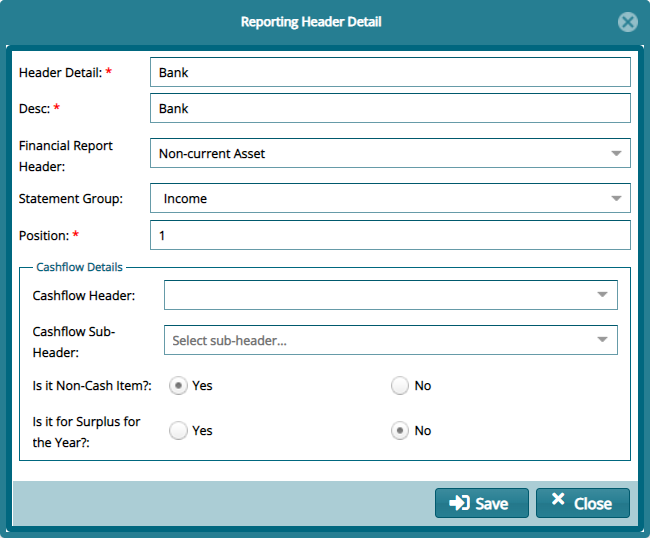The height and width of the screenshot is (538, 650).
Task: Open the Financial Report Header dropdown
Action: [390, 153]
